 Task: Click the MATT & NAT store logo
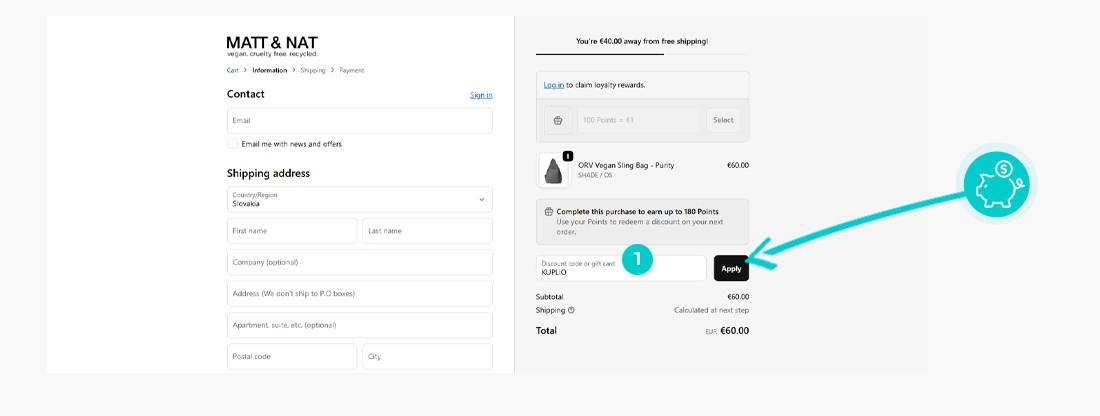point(272,46)
